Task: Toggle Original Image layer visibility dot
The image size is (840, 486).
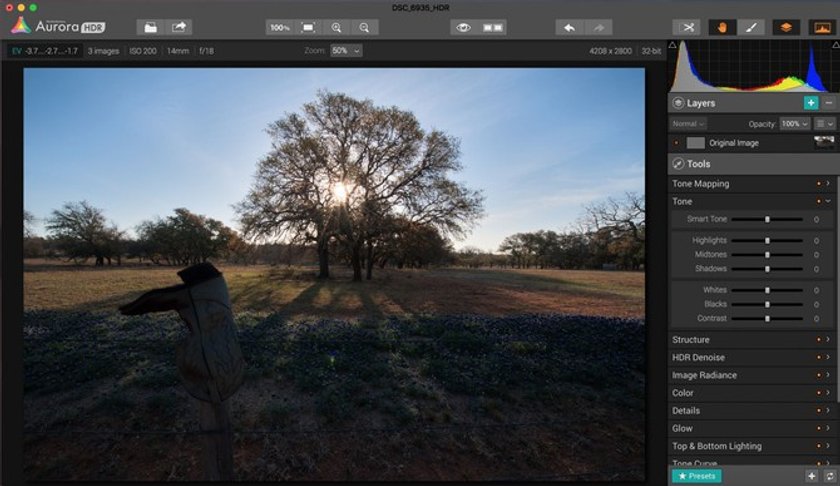Action: (x=676, y=143)
